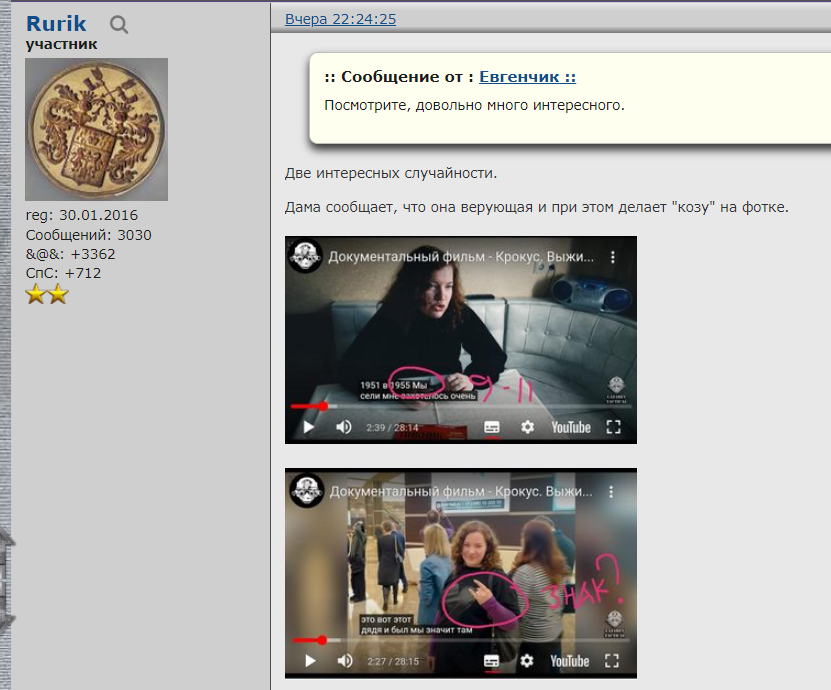Image resolution: width=831 pixels, height=690 pixels.
Task: Open second video title Документальный фильм
Action: point(461,492)
